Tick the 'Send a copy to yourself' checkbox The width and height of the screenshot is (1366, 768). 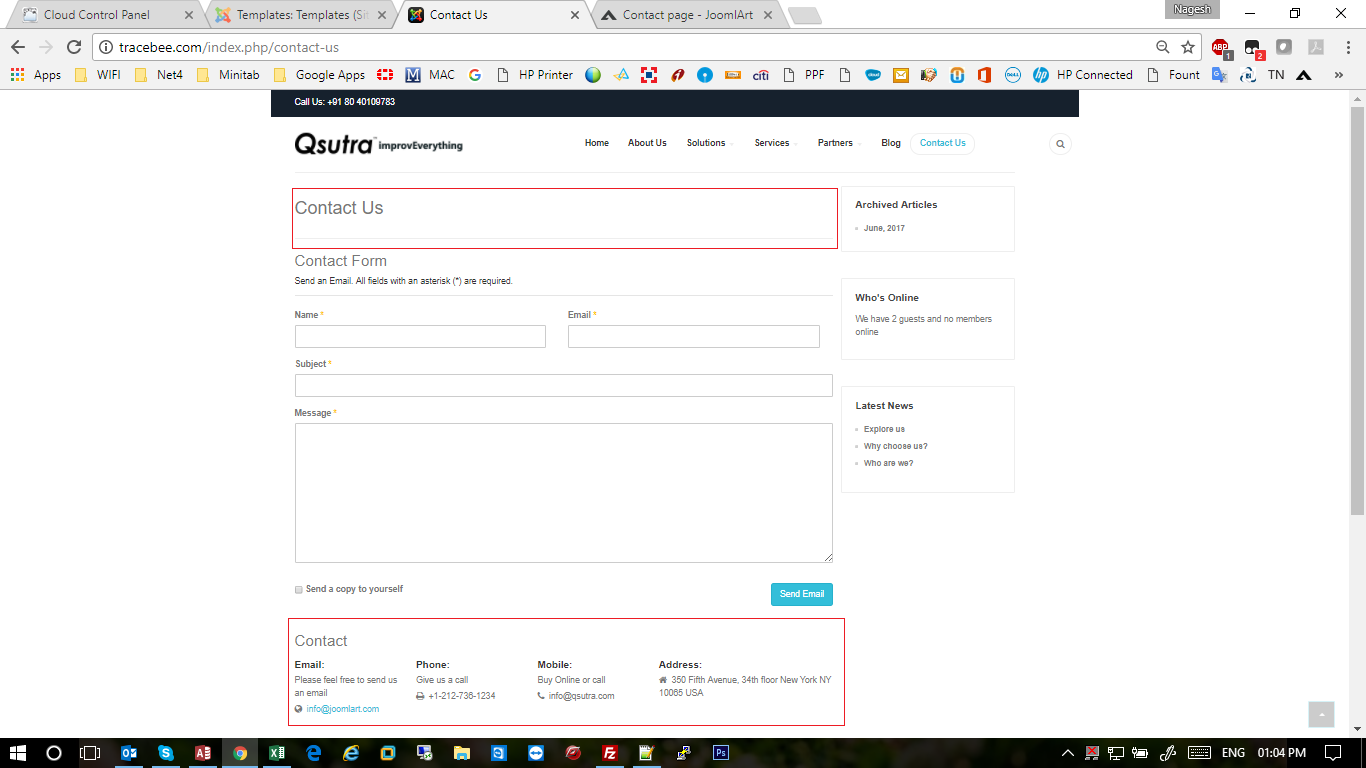click(299, 590)
